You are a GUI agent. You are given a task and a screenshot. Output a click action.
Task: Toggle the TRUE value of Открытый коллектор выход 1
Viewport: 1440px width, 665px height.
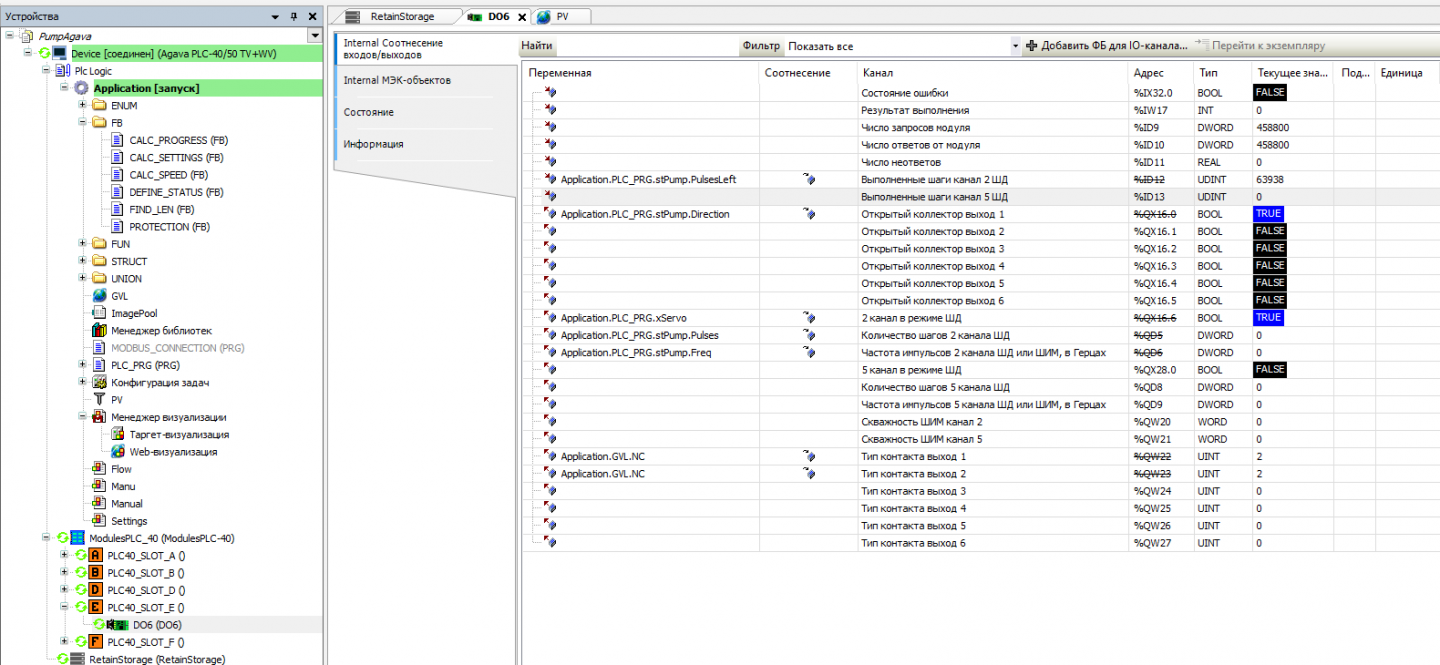click(x=1268, y=214)
